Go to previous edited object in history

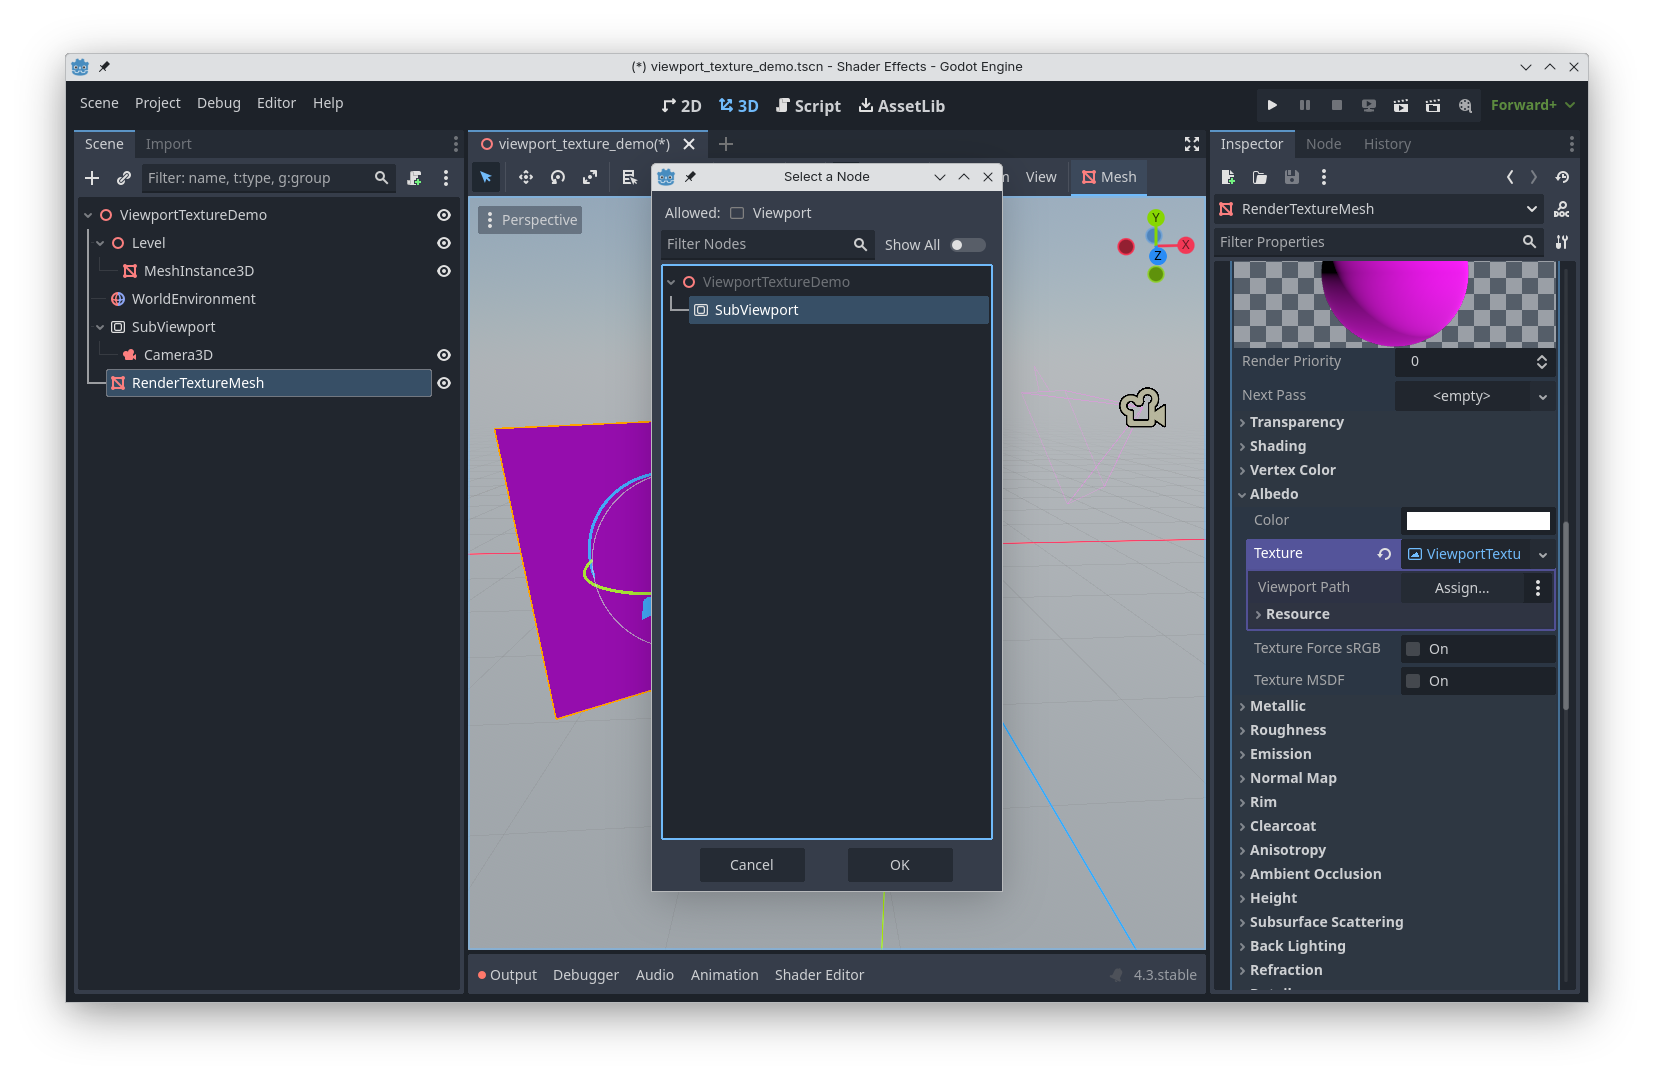[x=1510, y=177]
